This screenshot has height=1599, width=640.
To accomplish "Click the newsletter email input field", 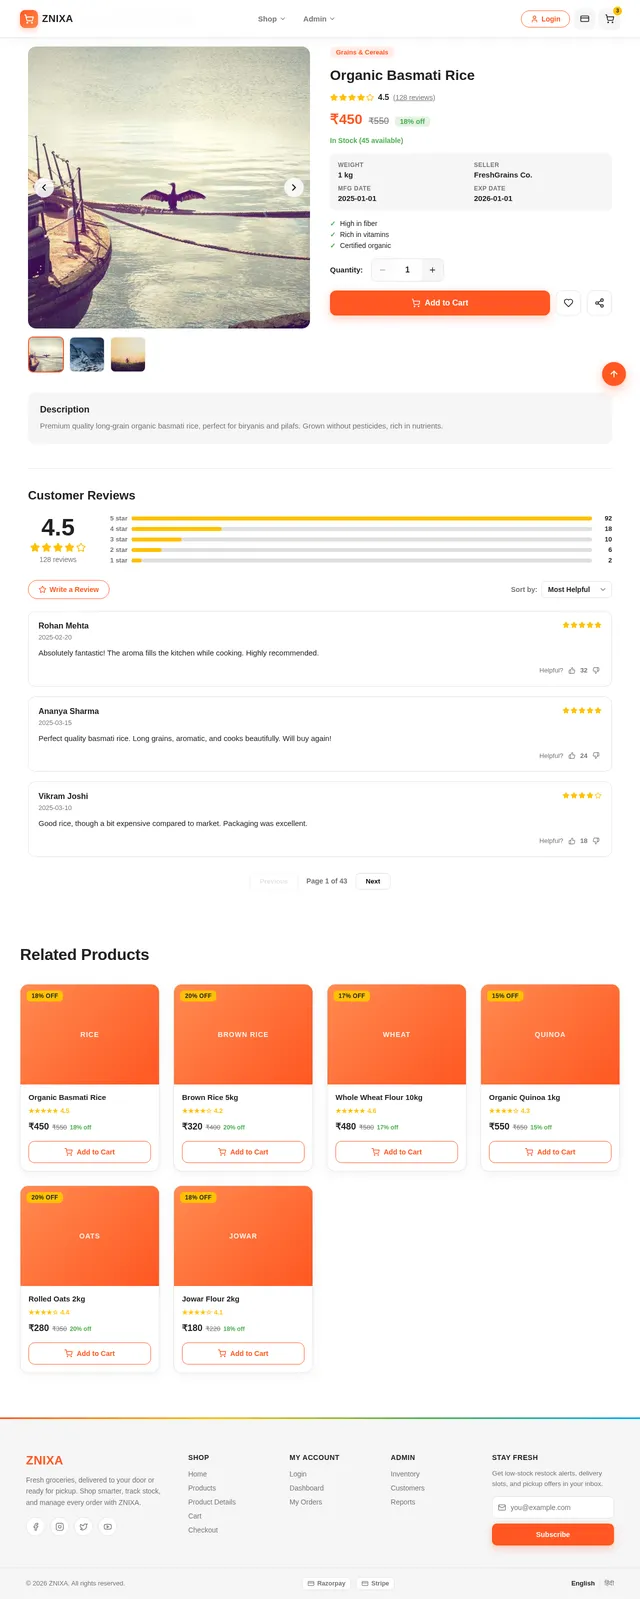I will coord(553,1507).
